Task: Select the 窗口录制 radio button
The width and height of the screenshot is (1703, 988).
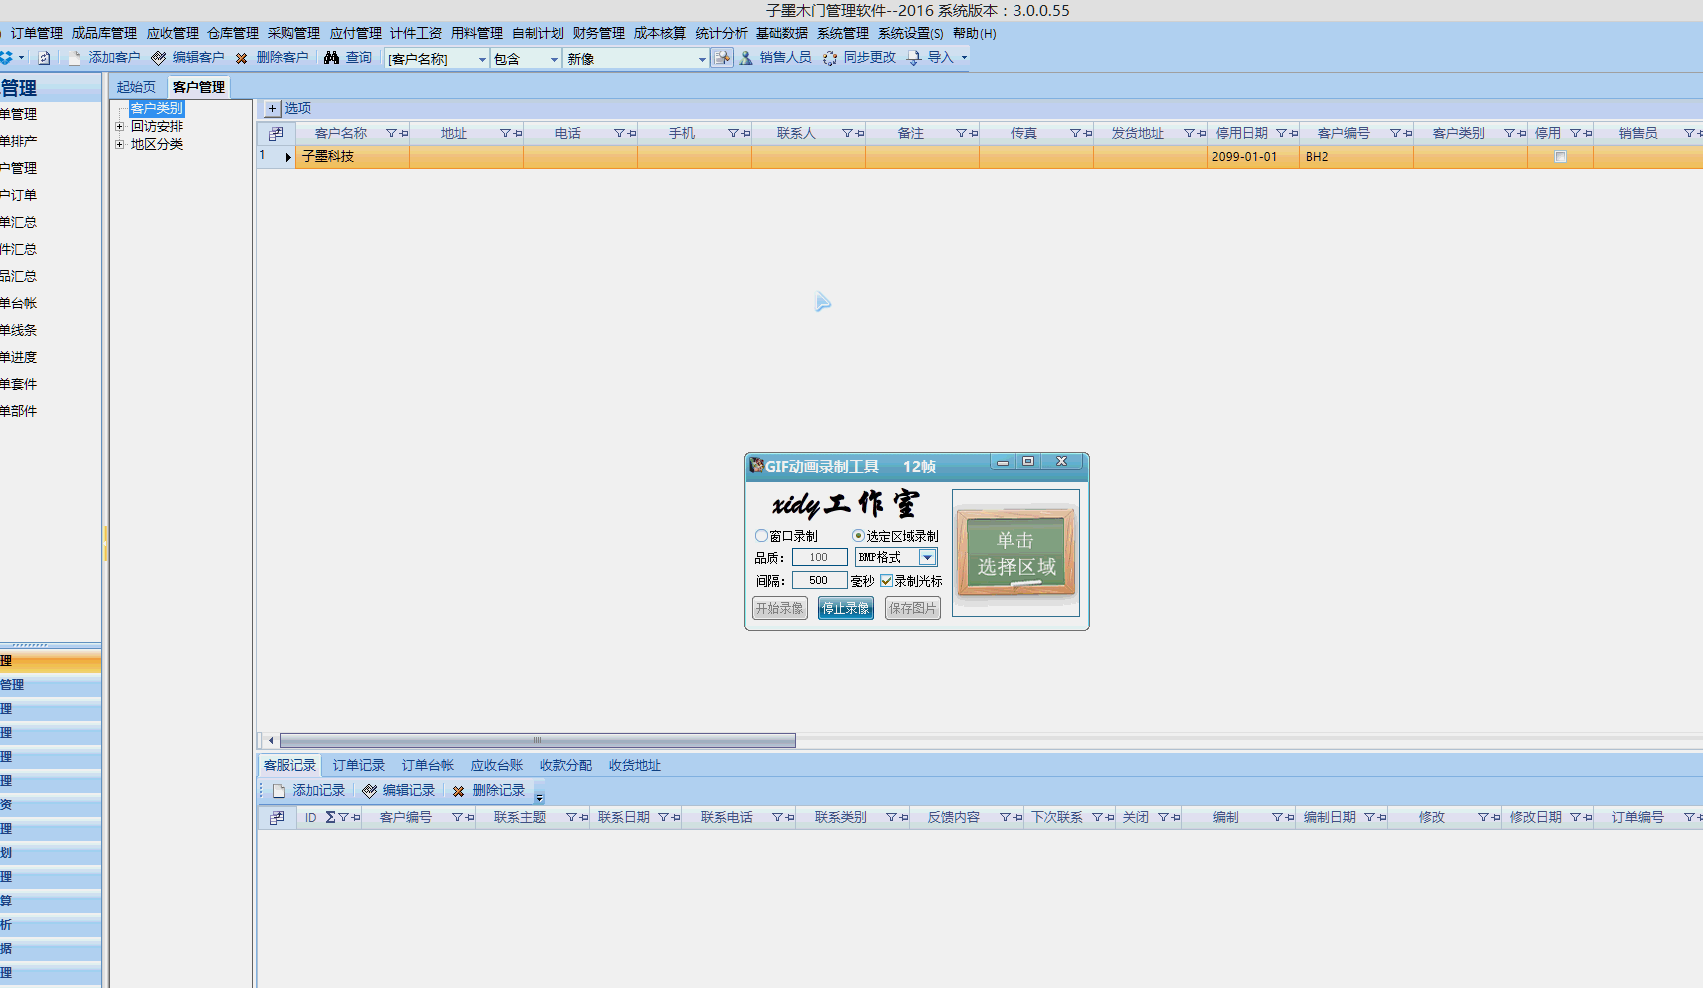Action: coord(761,536)
